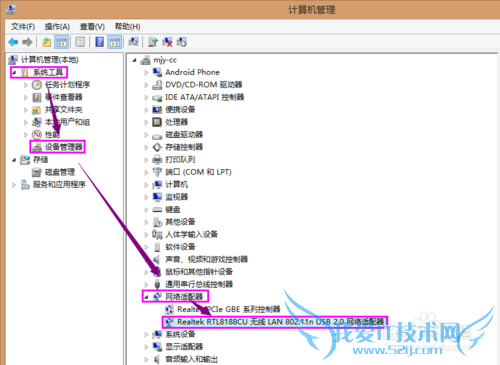The image size is (500, 365).
Task: Click the Disable device toolbar icon
Action: 182,42
